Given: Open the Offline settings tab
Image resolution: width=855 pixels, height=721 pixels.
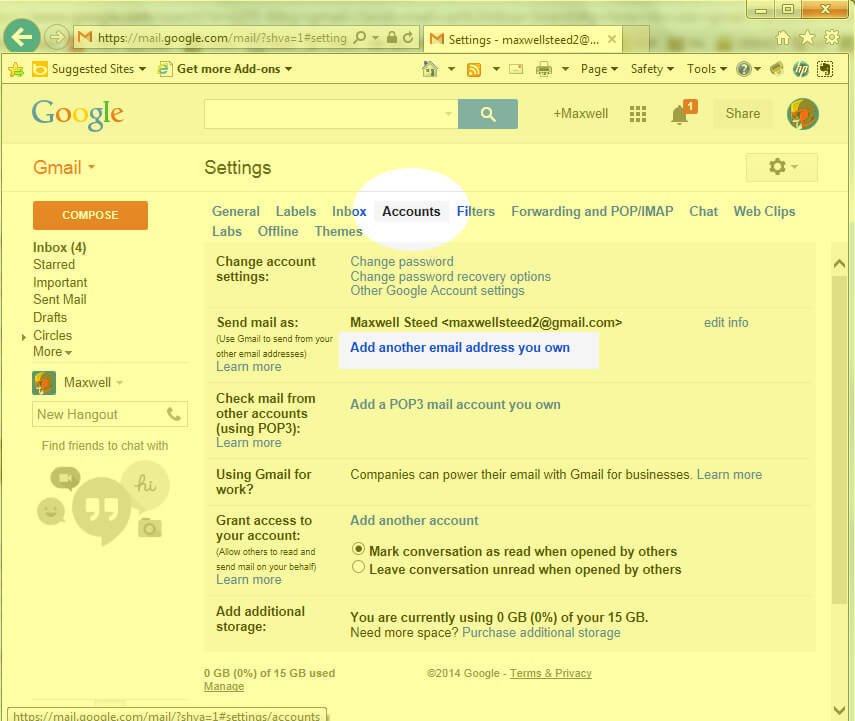Looking at the screenshot, I should (x=278, y=231).
